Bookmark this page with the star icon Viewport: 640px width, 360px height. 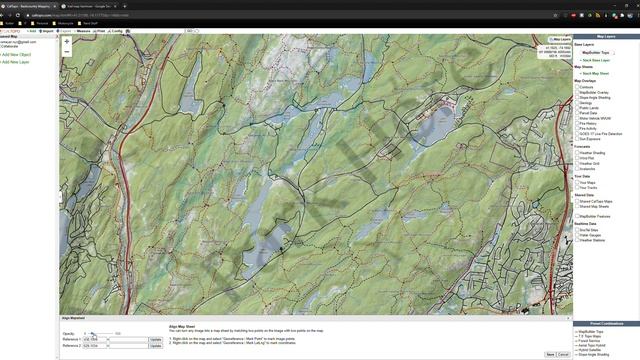pyautogui.click(x=556, y=15)
